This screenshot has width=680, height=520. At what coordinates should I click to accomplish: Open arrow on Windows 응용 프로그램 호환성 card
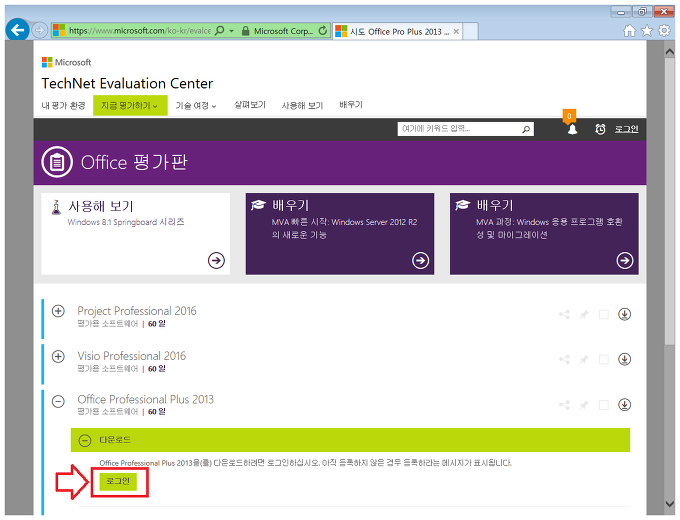pyautogui.click(x=624, y=260)
